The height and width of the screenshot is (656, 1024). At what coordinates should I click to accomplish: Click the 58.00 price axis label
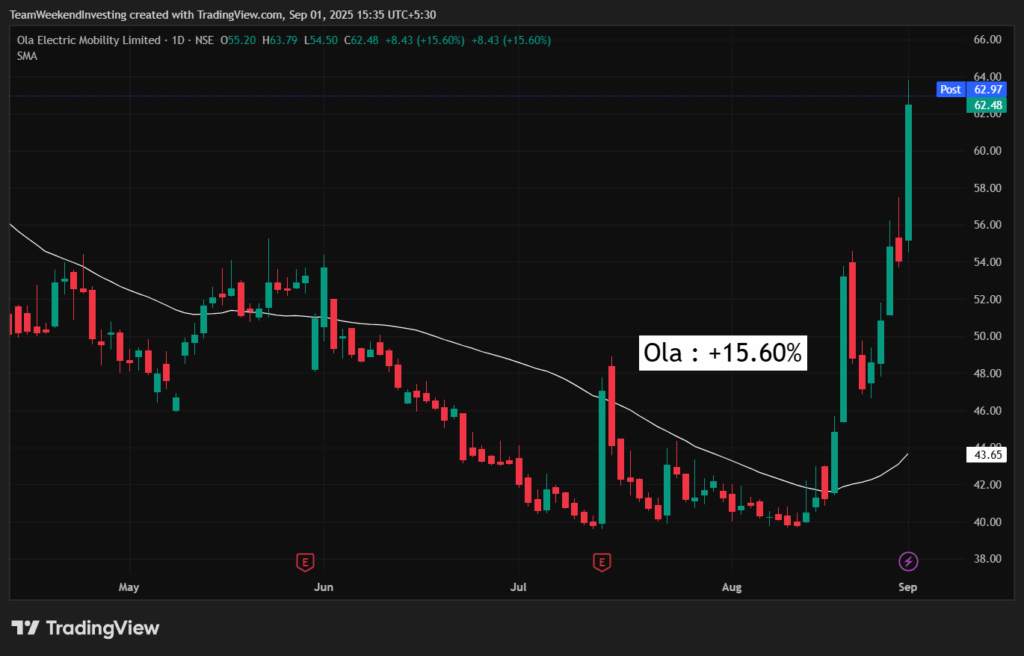(987, 188)
